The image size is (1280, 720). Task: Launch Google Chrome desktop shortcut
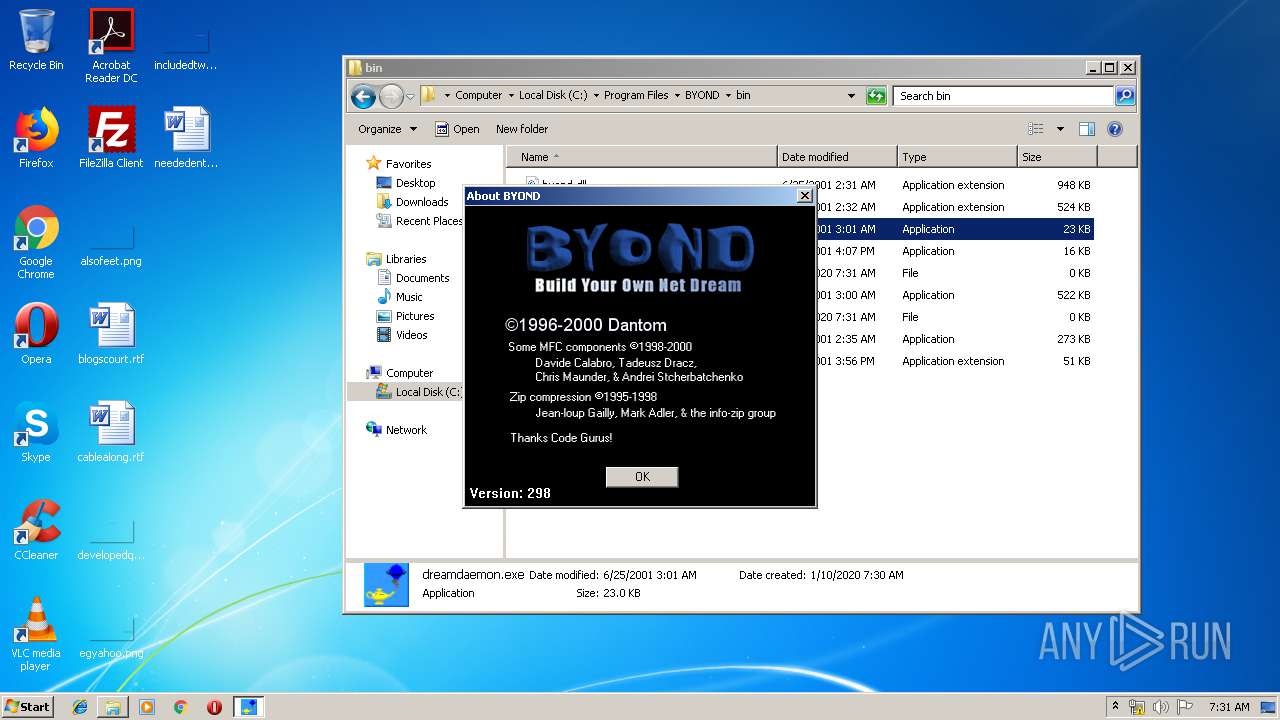point(36,242)
